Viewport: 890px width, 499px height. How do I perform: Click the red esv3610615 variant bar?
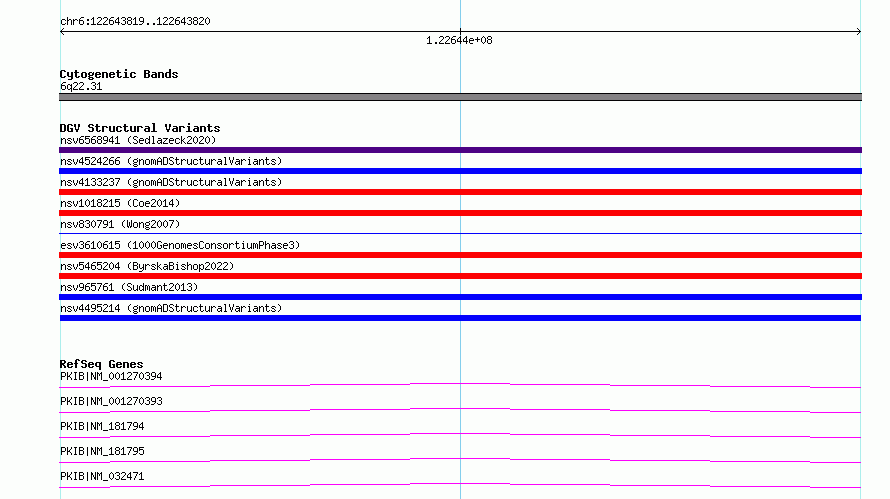(x=460, y=255)
